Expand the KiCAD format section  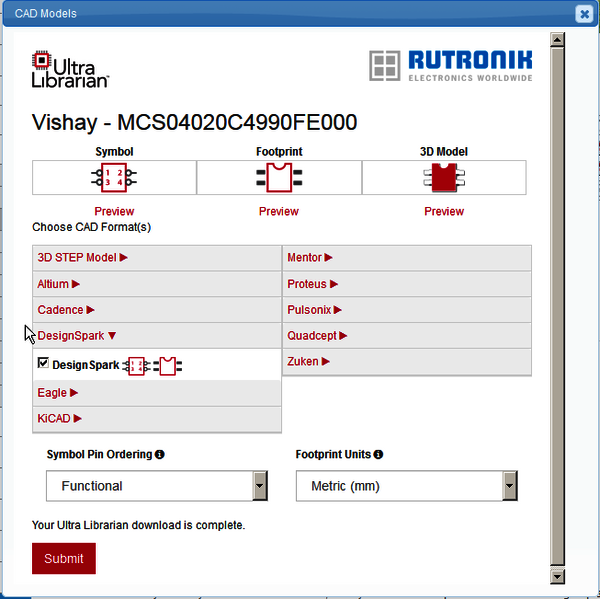157,418
